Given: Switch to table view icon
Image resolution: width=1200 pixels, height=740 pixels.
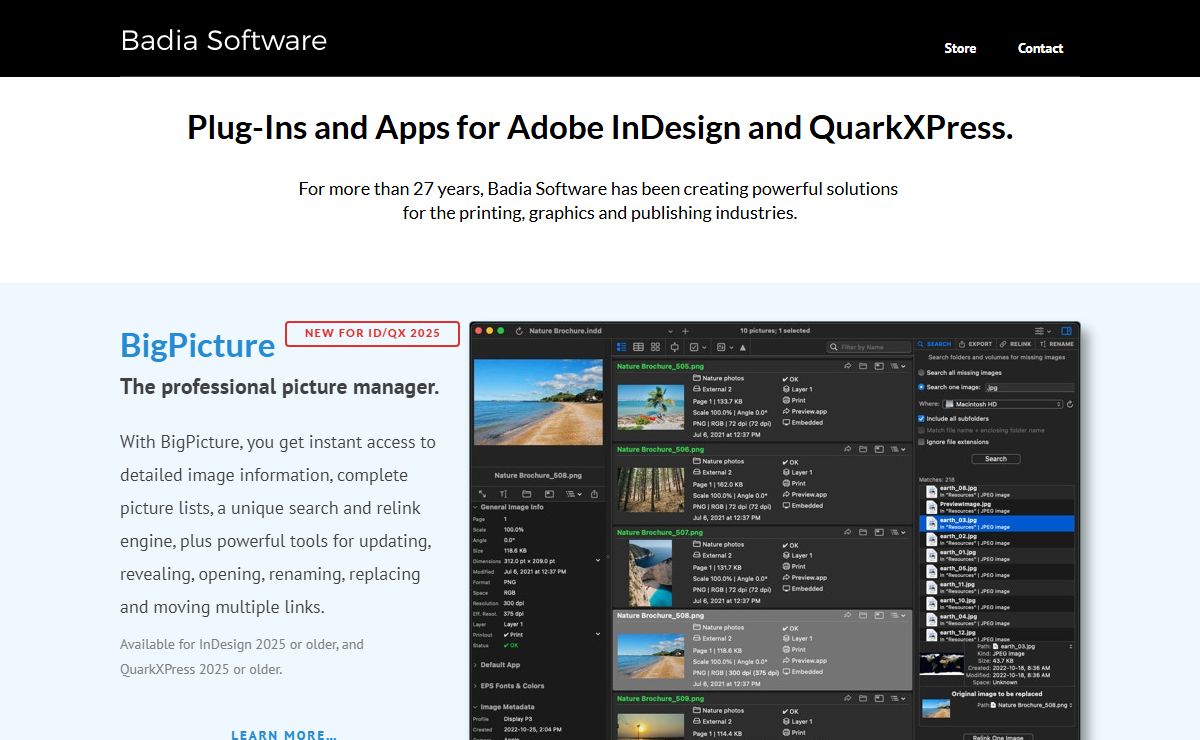Looking at the screenshot, I should (638, 347).
